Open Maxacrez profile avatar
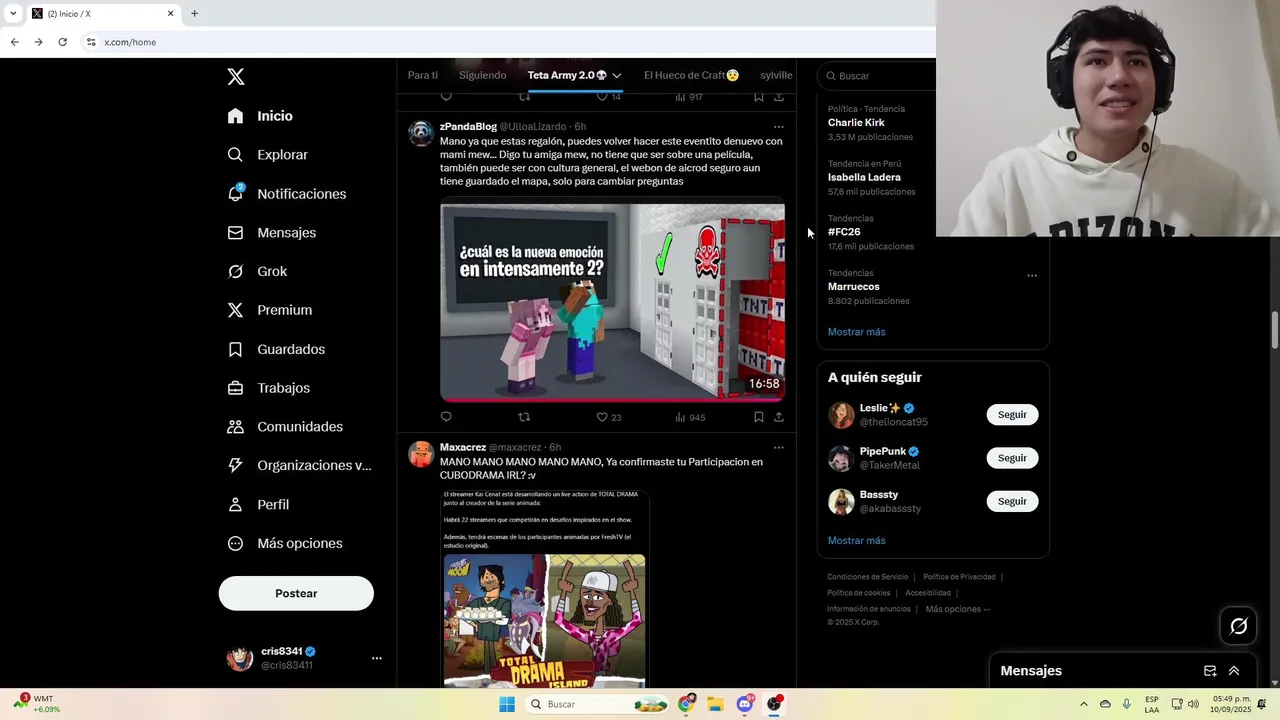This screenshot has height=720, width=1280. click(421, 454)
